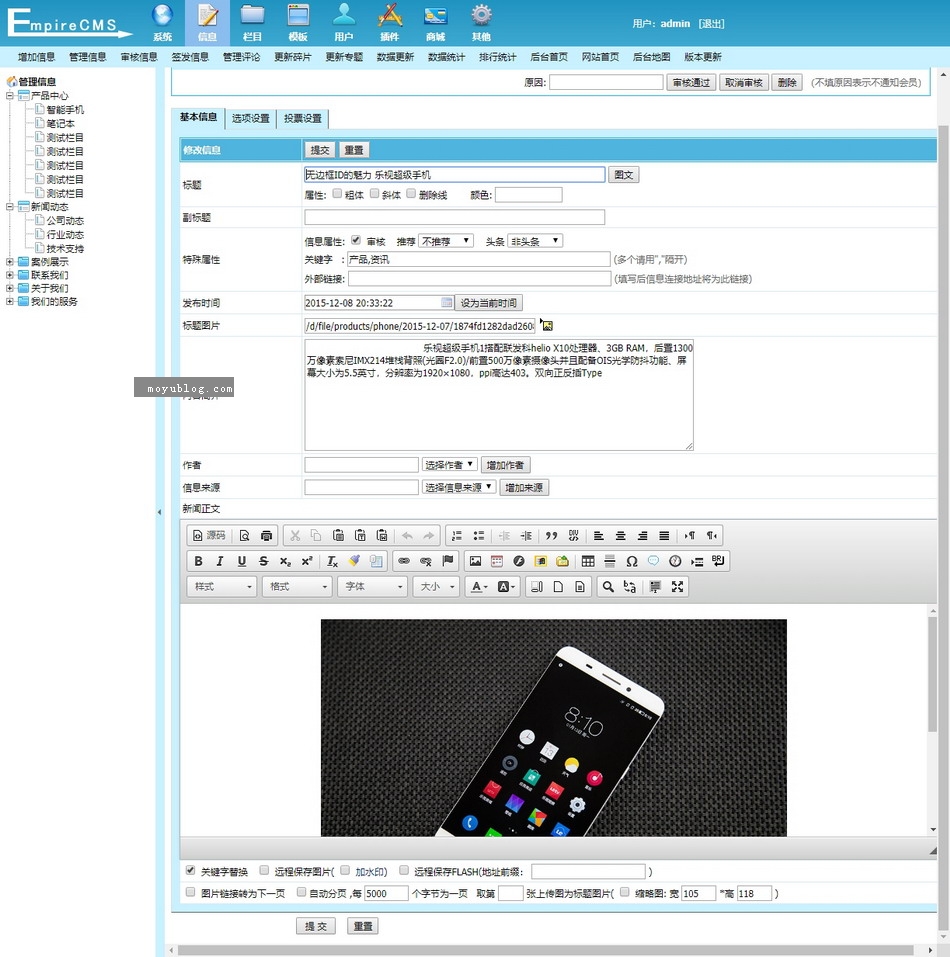
Task: Open the 用户 (Users) top icon
Action: coord(344,22)
